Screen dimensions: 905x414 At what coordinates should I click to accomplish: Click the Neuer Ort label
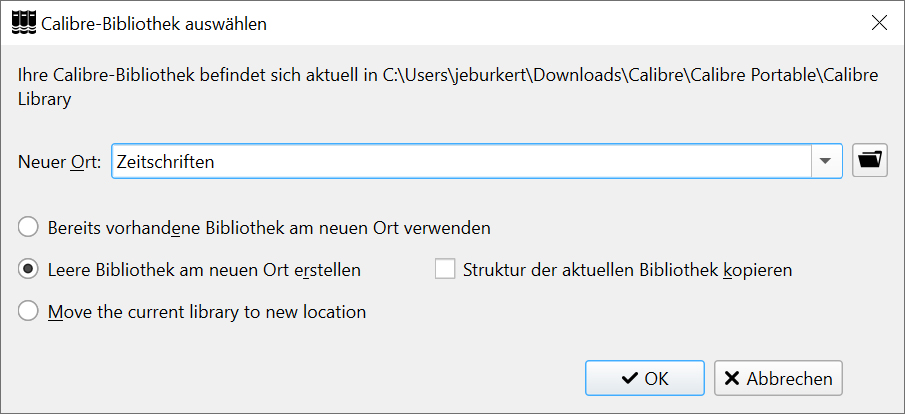[x=60, y=162]
